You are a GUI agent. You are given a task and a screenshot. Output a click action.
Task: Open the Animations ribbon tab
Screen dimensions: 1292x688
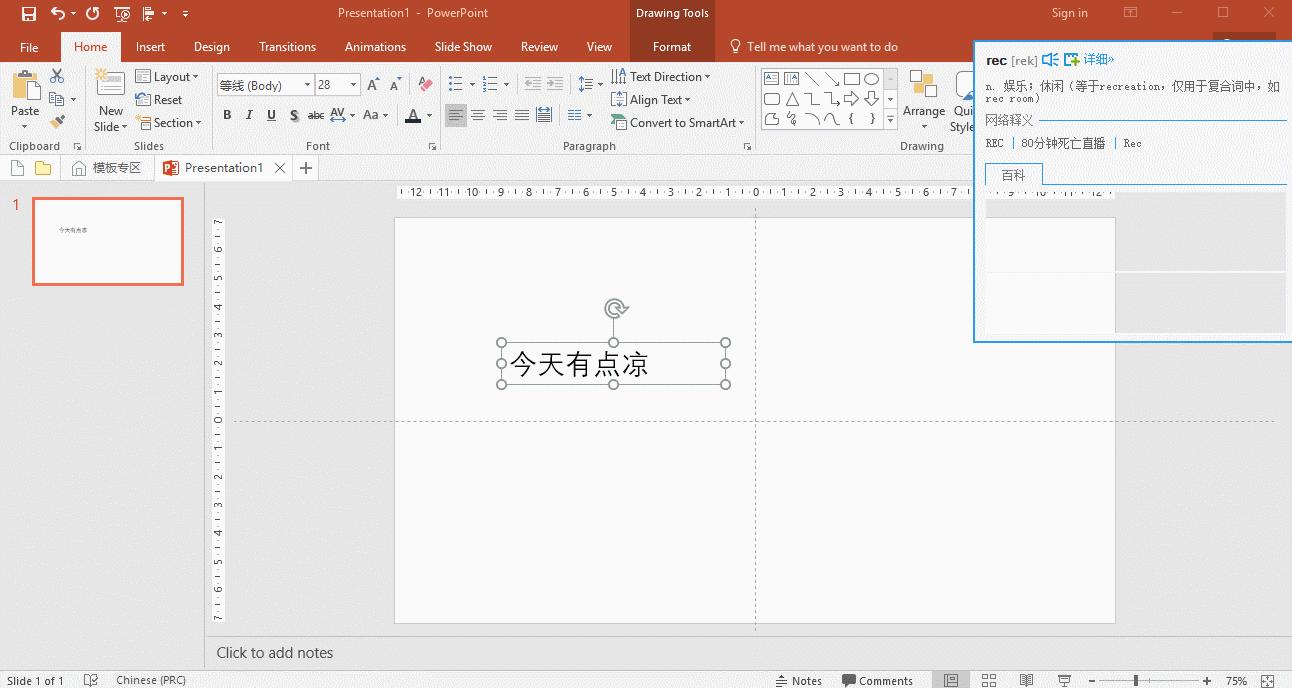pos(375,47)
